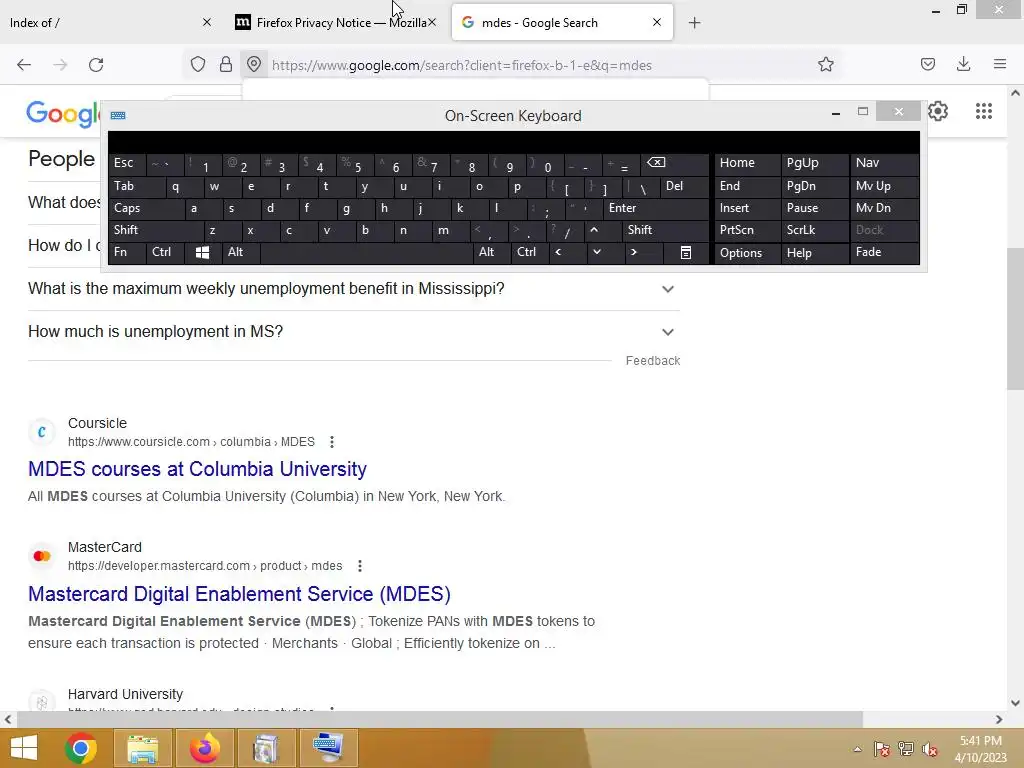Open Mastercard Digital Enablement Service link

coord(239,594)
